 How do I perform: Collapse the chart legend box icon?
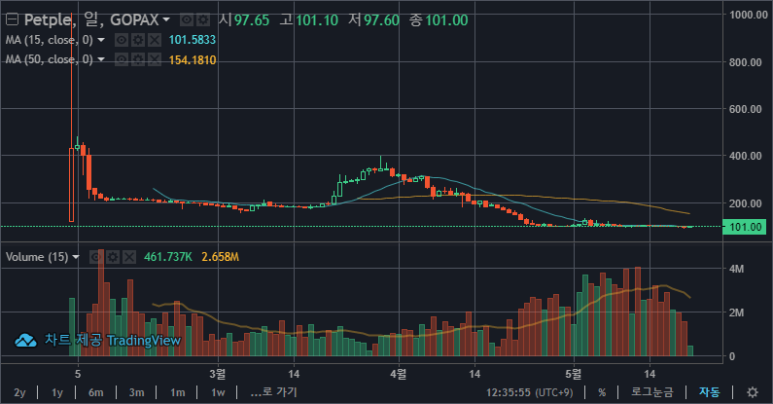(x=12, y=20)
